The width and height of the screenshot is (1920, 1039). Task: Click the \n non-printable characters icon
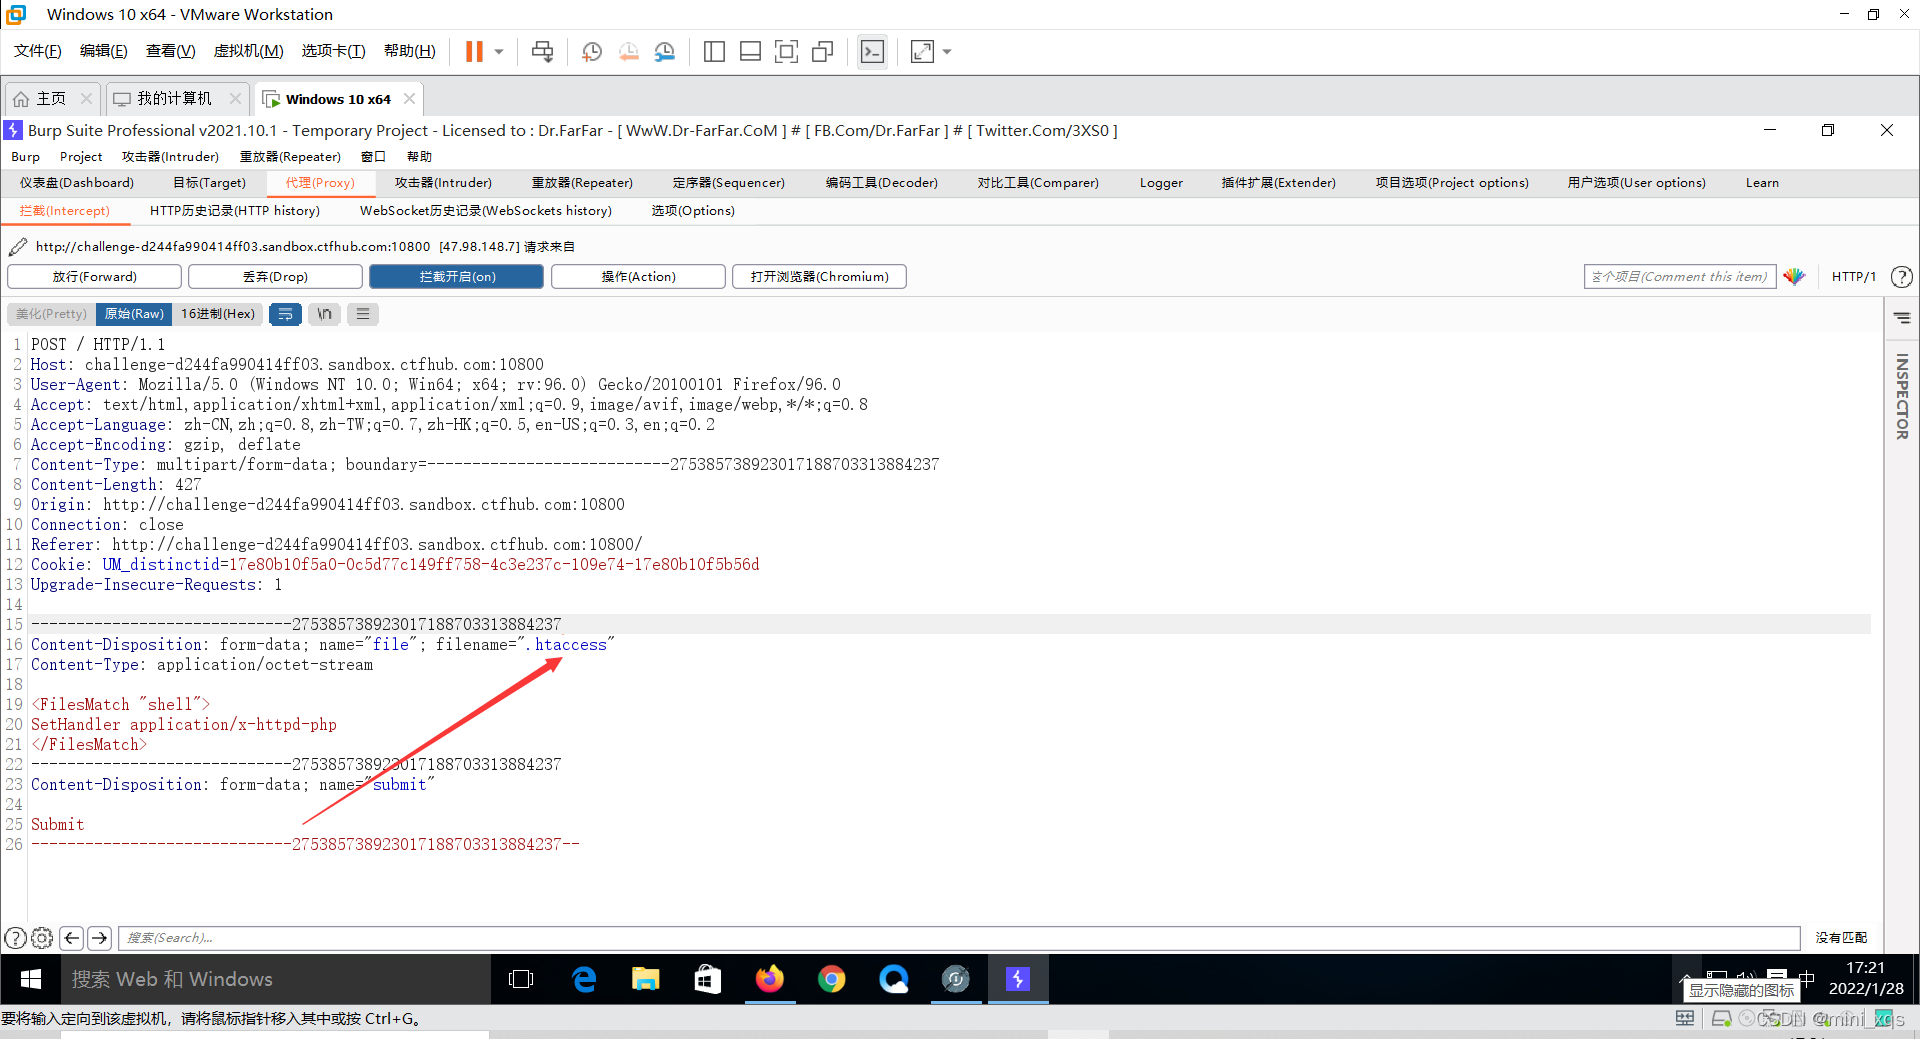tap(324, 314)
